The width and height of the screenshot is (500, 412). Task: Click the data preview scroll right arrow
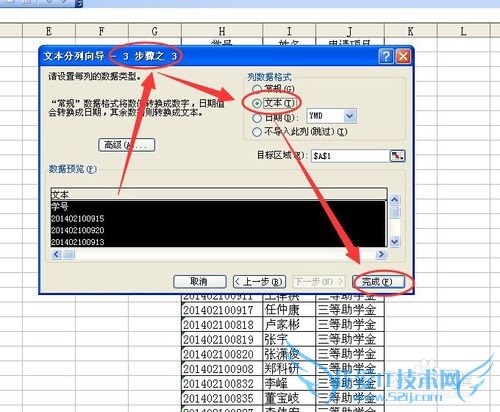(x=381, y=254)
